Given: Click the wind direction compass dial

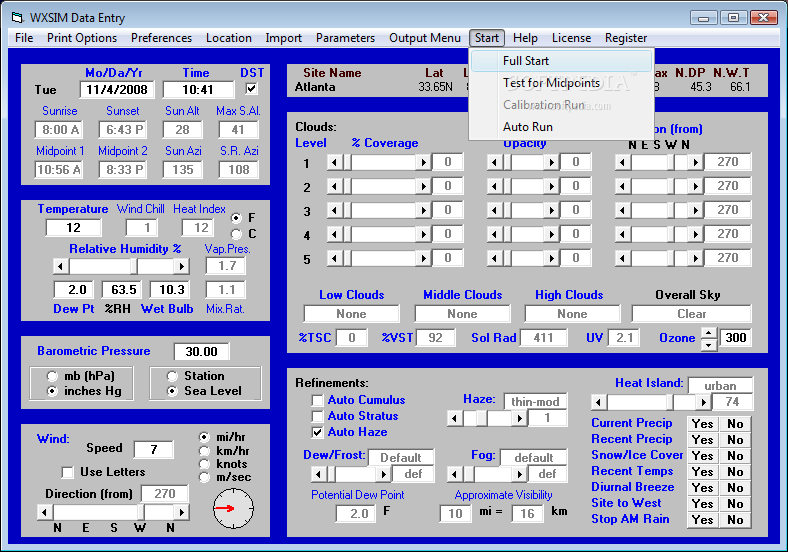Looking at the screenshot, I should tap(233, 509).
